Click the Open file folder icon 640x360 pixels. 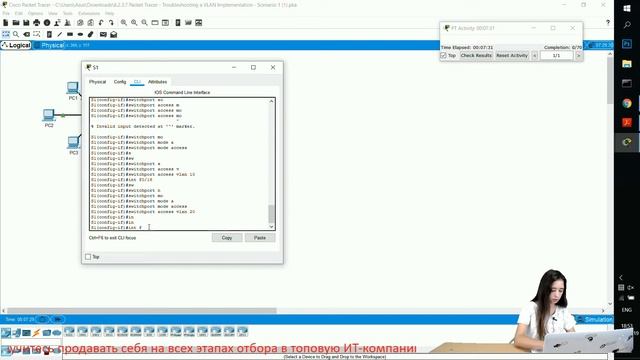point(16,23)
